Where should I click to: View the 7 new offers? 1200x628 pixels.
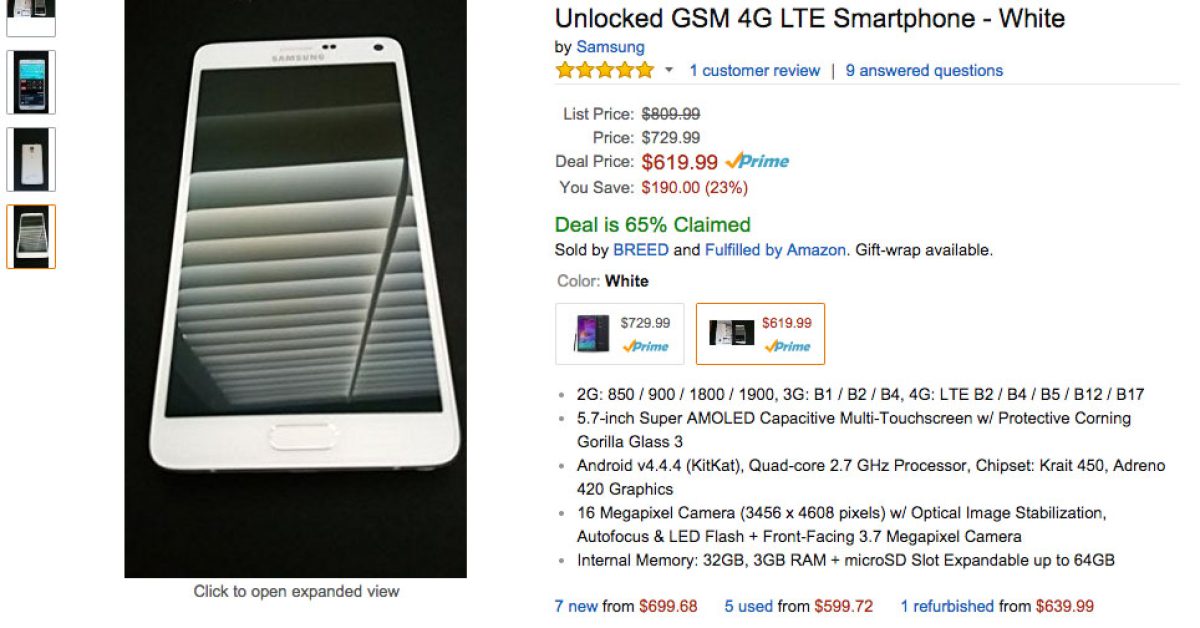point(577,606)
